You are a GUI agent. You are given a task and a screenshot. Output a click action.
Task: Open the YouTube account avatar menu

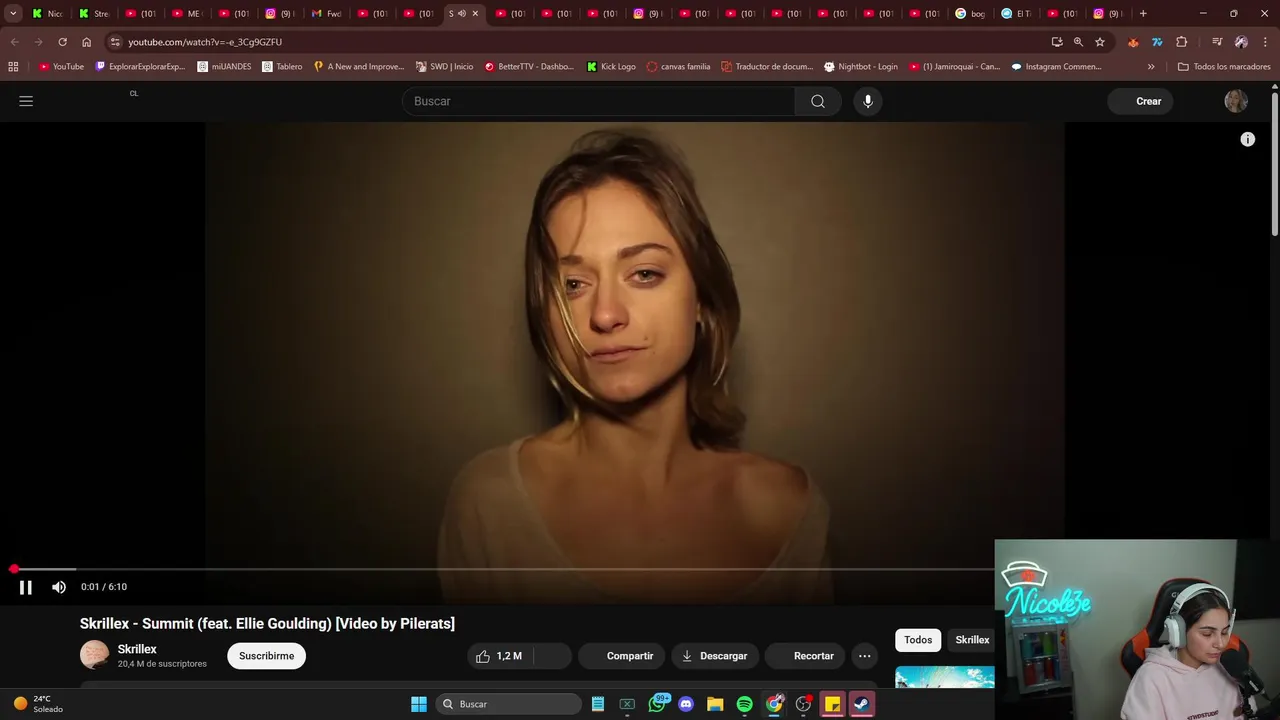coord(1236,101)
